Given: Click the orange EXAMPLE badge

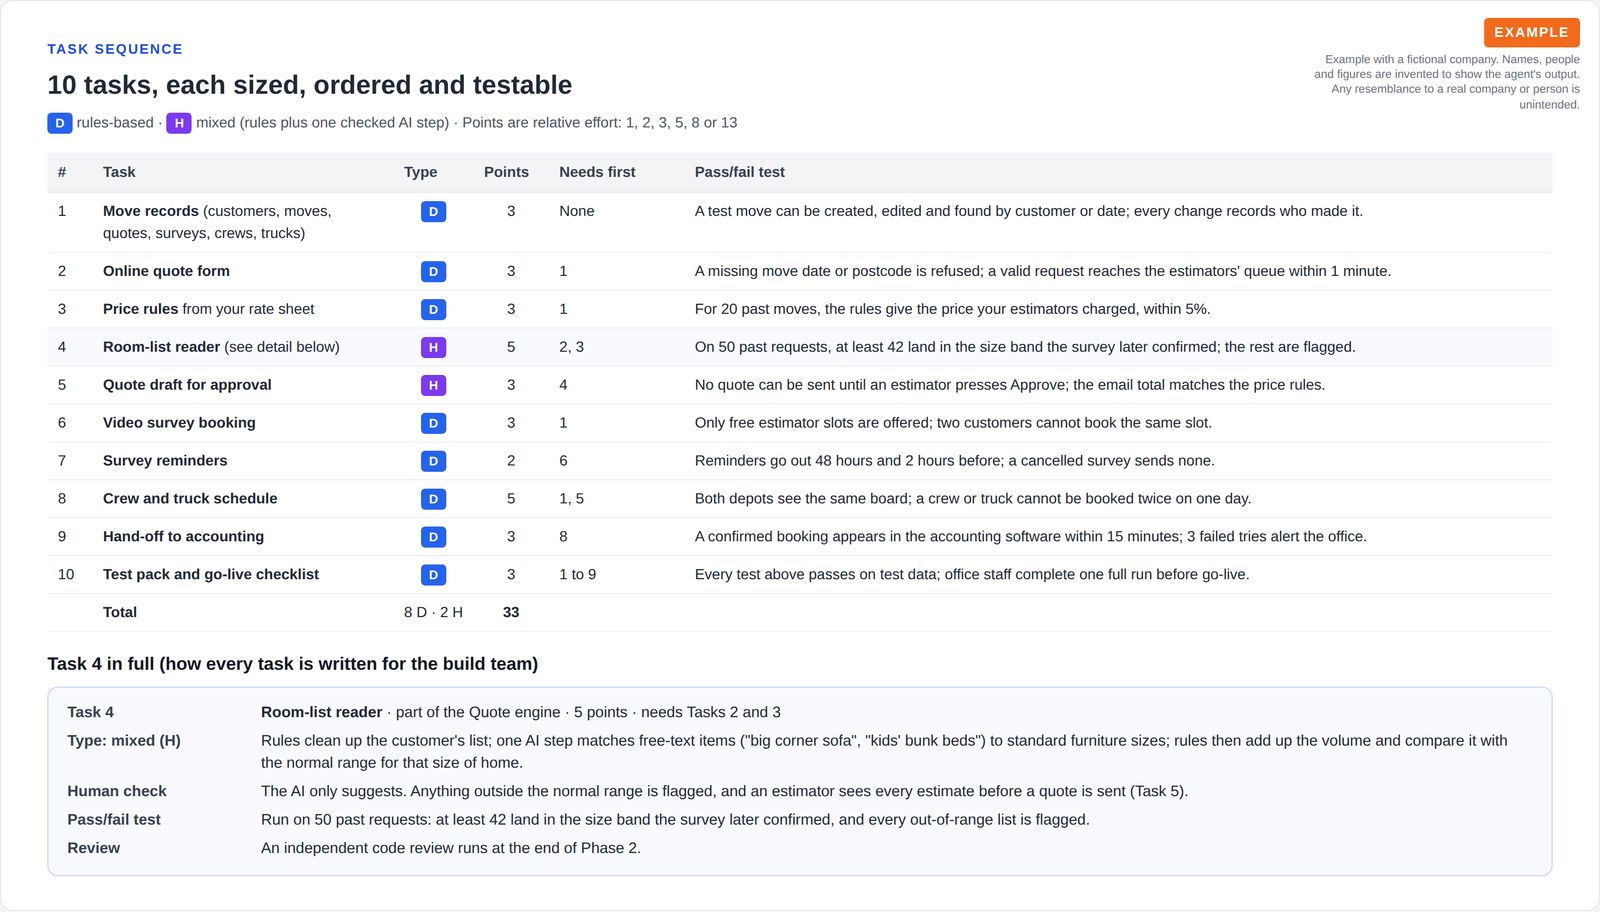Looking at the screenshot, I should [x=1531, y=32].
